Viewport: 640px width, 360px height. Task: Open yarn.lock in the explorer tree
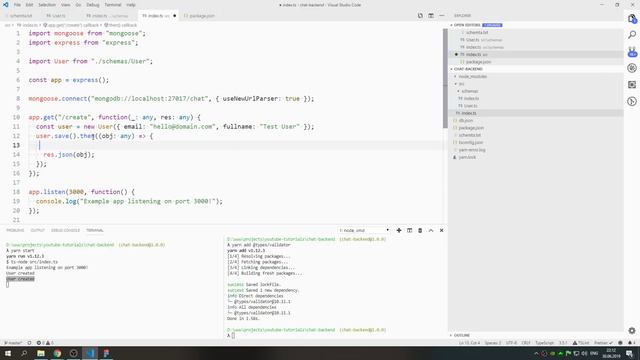point(467,157)
